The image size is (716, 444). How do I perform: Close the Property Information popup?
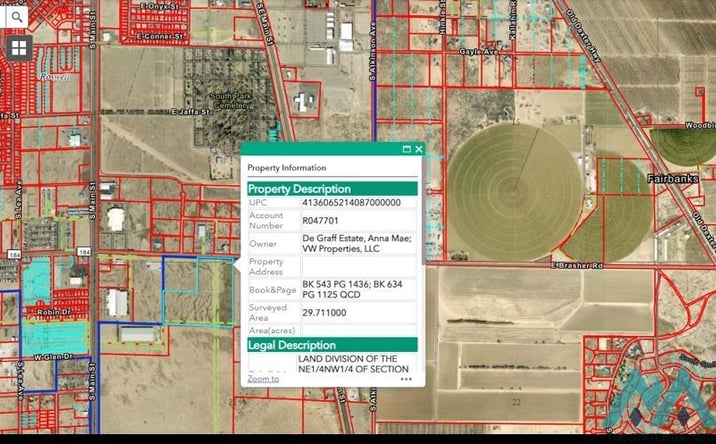[418, 149]
